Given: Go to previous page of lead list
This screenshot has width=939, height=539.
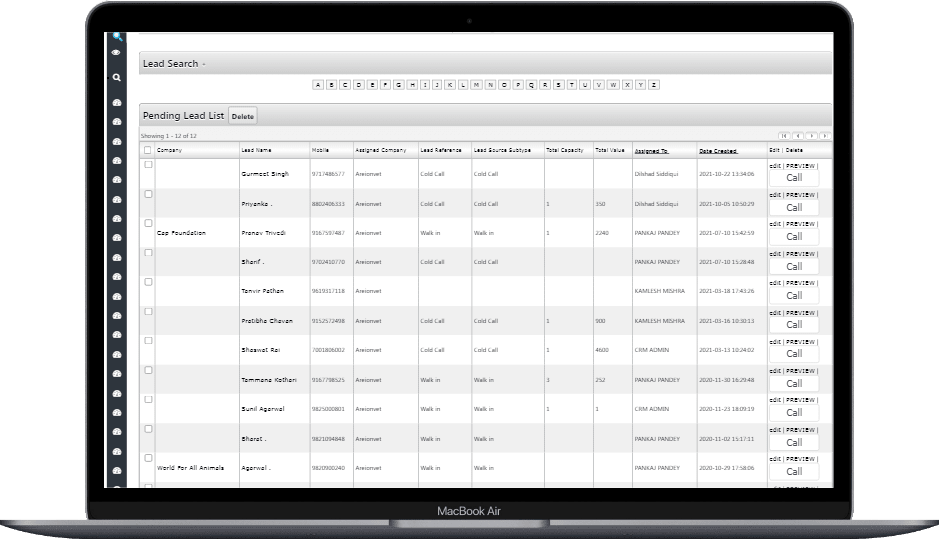Looking at the screenshot, I should pos(798,136).
